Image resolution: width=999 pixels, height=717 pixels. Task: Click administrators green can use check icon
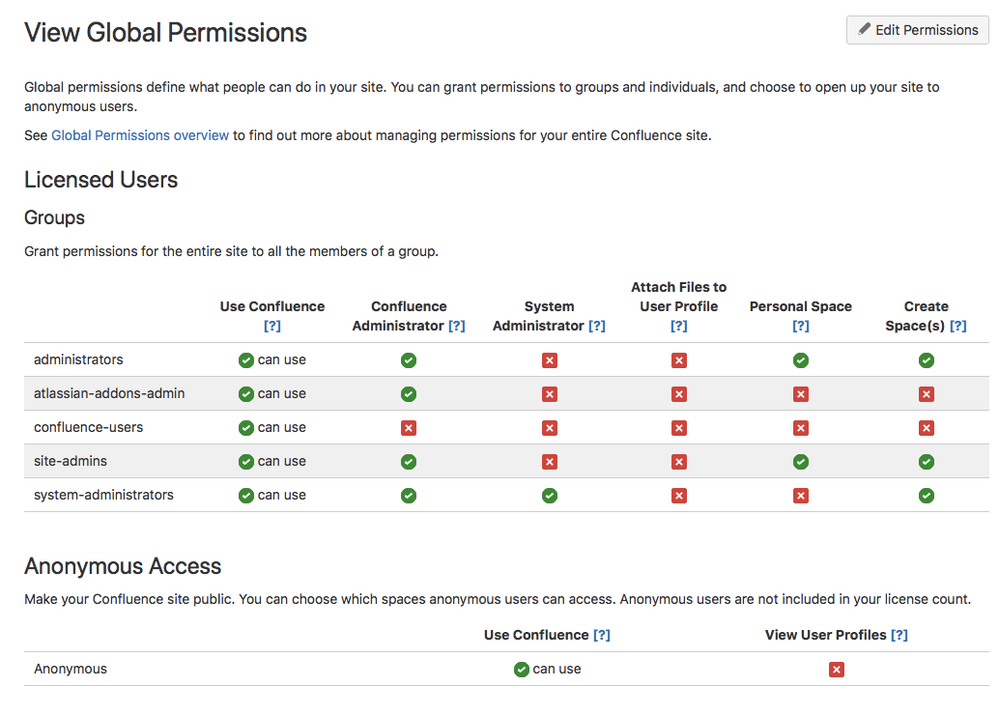click(246, 360)
